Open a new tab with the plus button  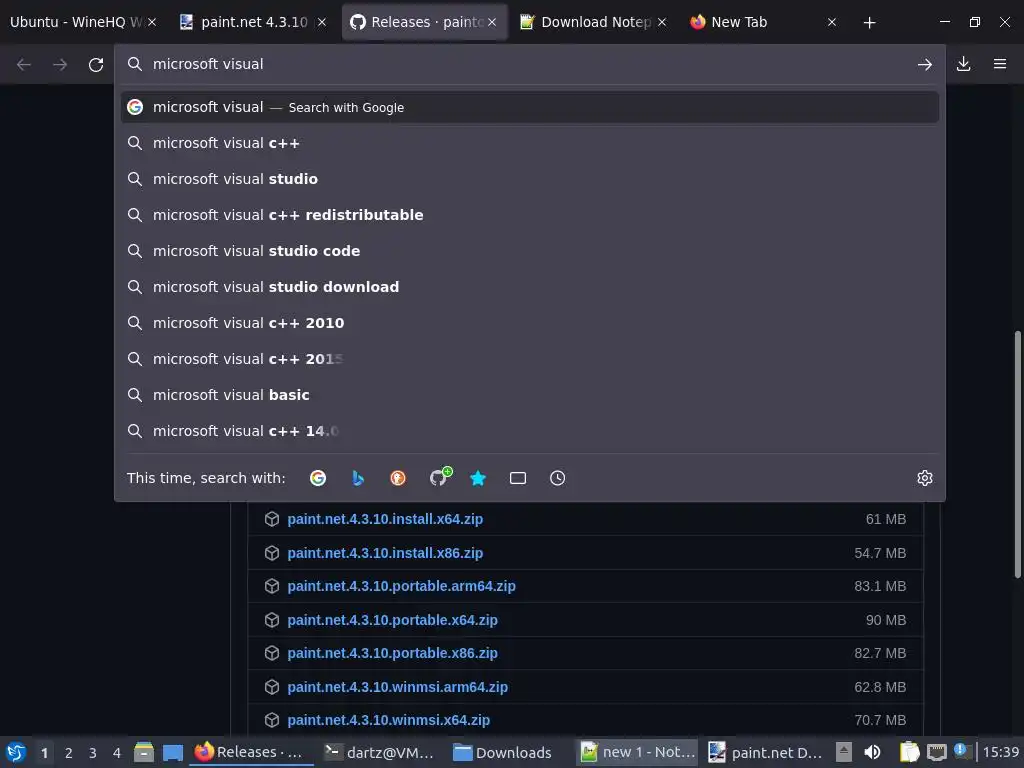869,22
